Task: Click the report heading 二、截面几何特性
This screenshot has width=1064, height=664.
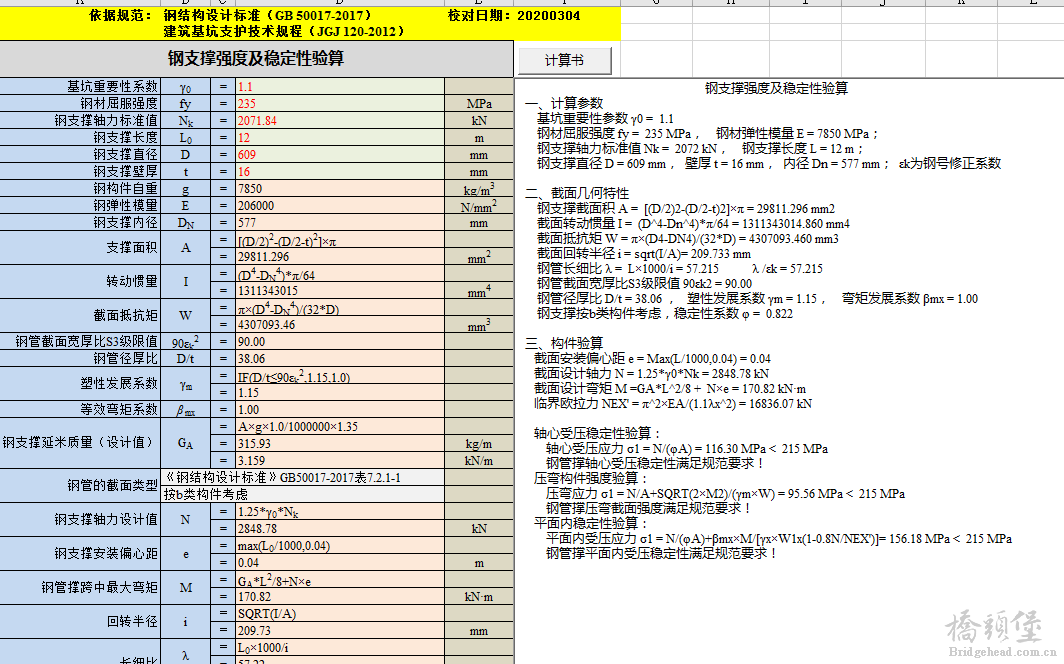Action: click(577, 193)
